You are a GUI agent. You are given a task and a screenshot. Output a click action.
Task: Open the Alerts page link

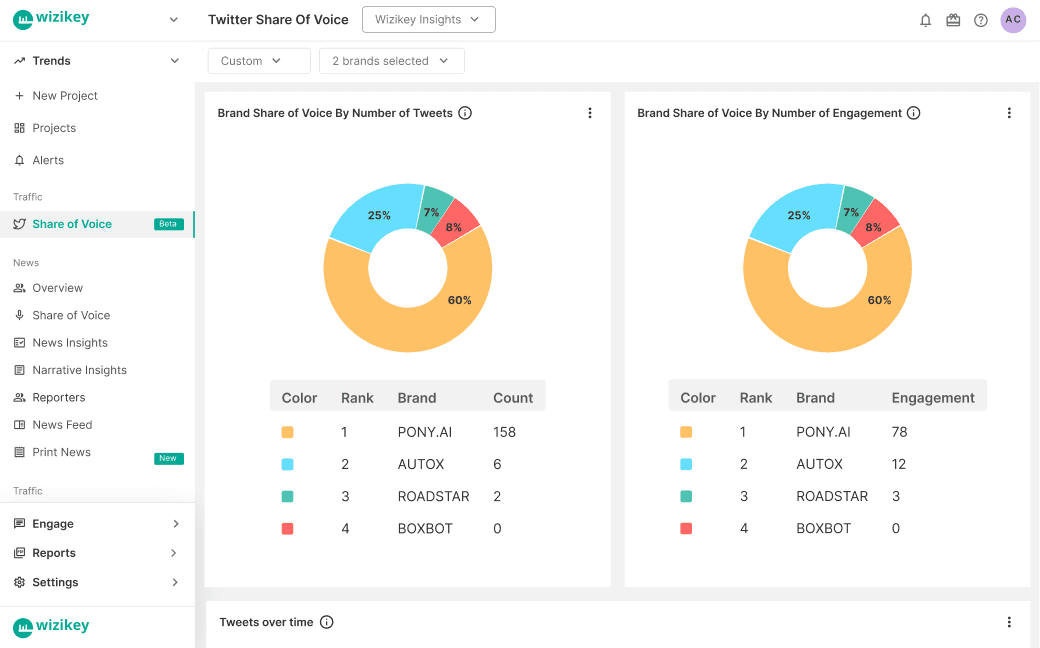[x=48, y=160]
